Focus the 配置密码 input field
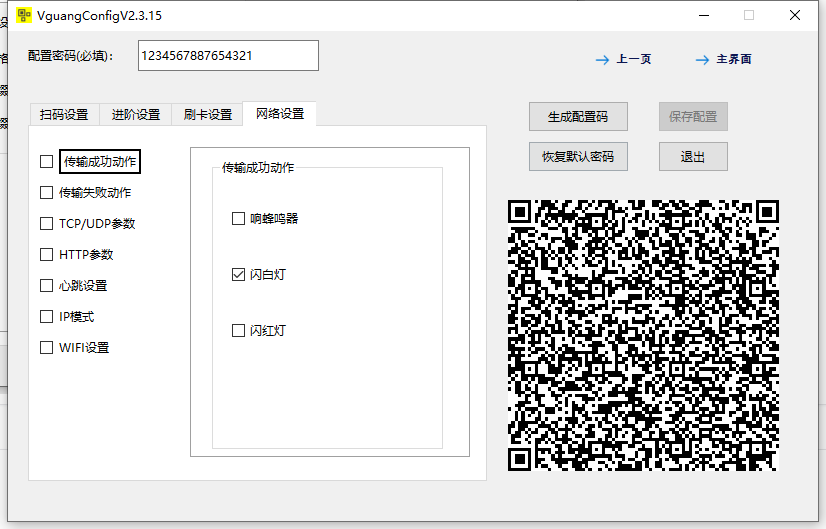Viewport: 826px width, 529px height. (228, 55)
